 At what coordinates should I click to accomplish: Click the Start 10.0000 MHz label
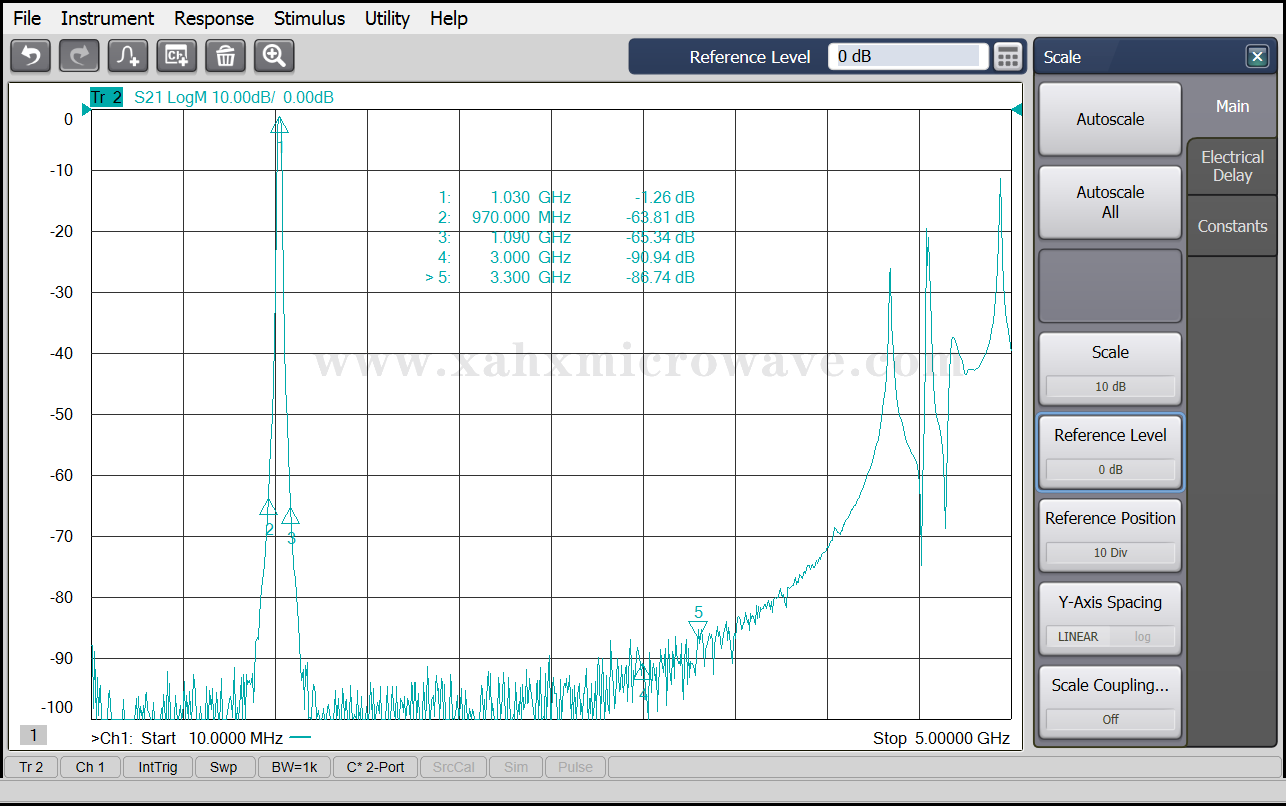pyautogui.click(x=212, y=738)
